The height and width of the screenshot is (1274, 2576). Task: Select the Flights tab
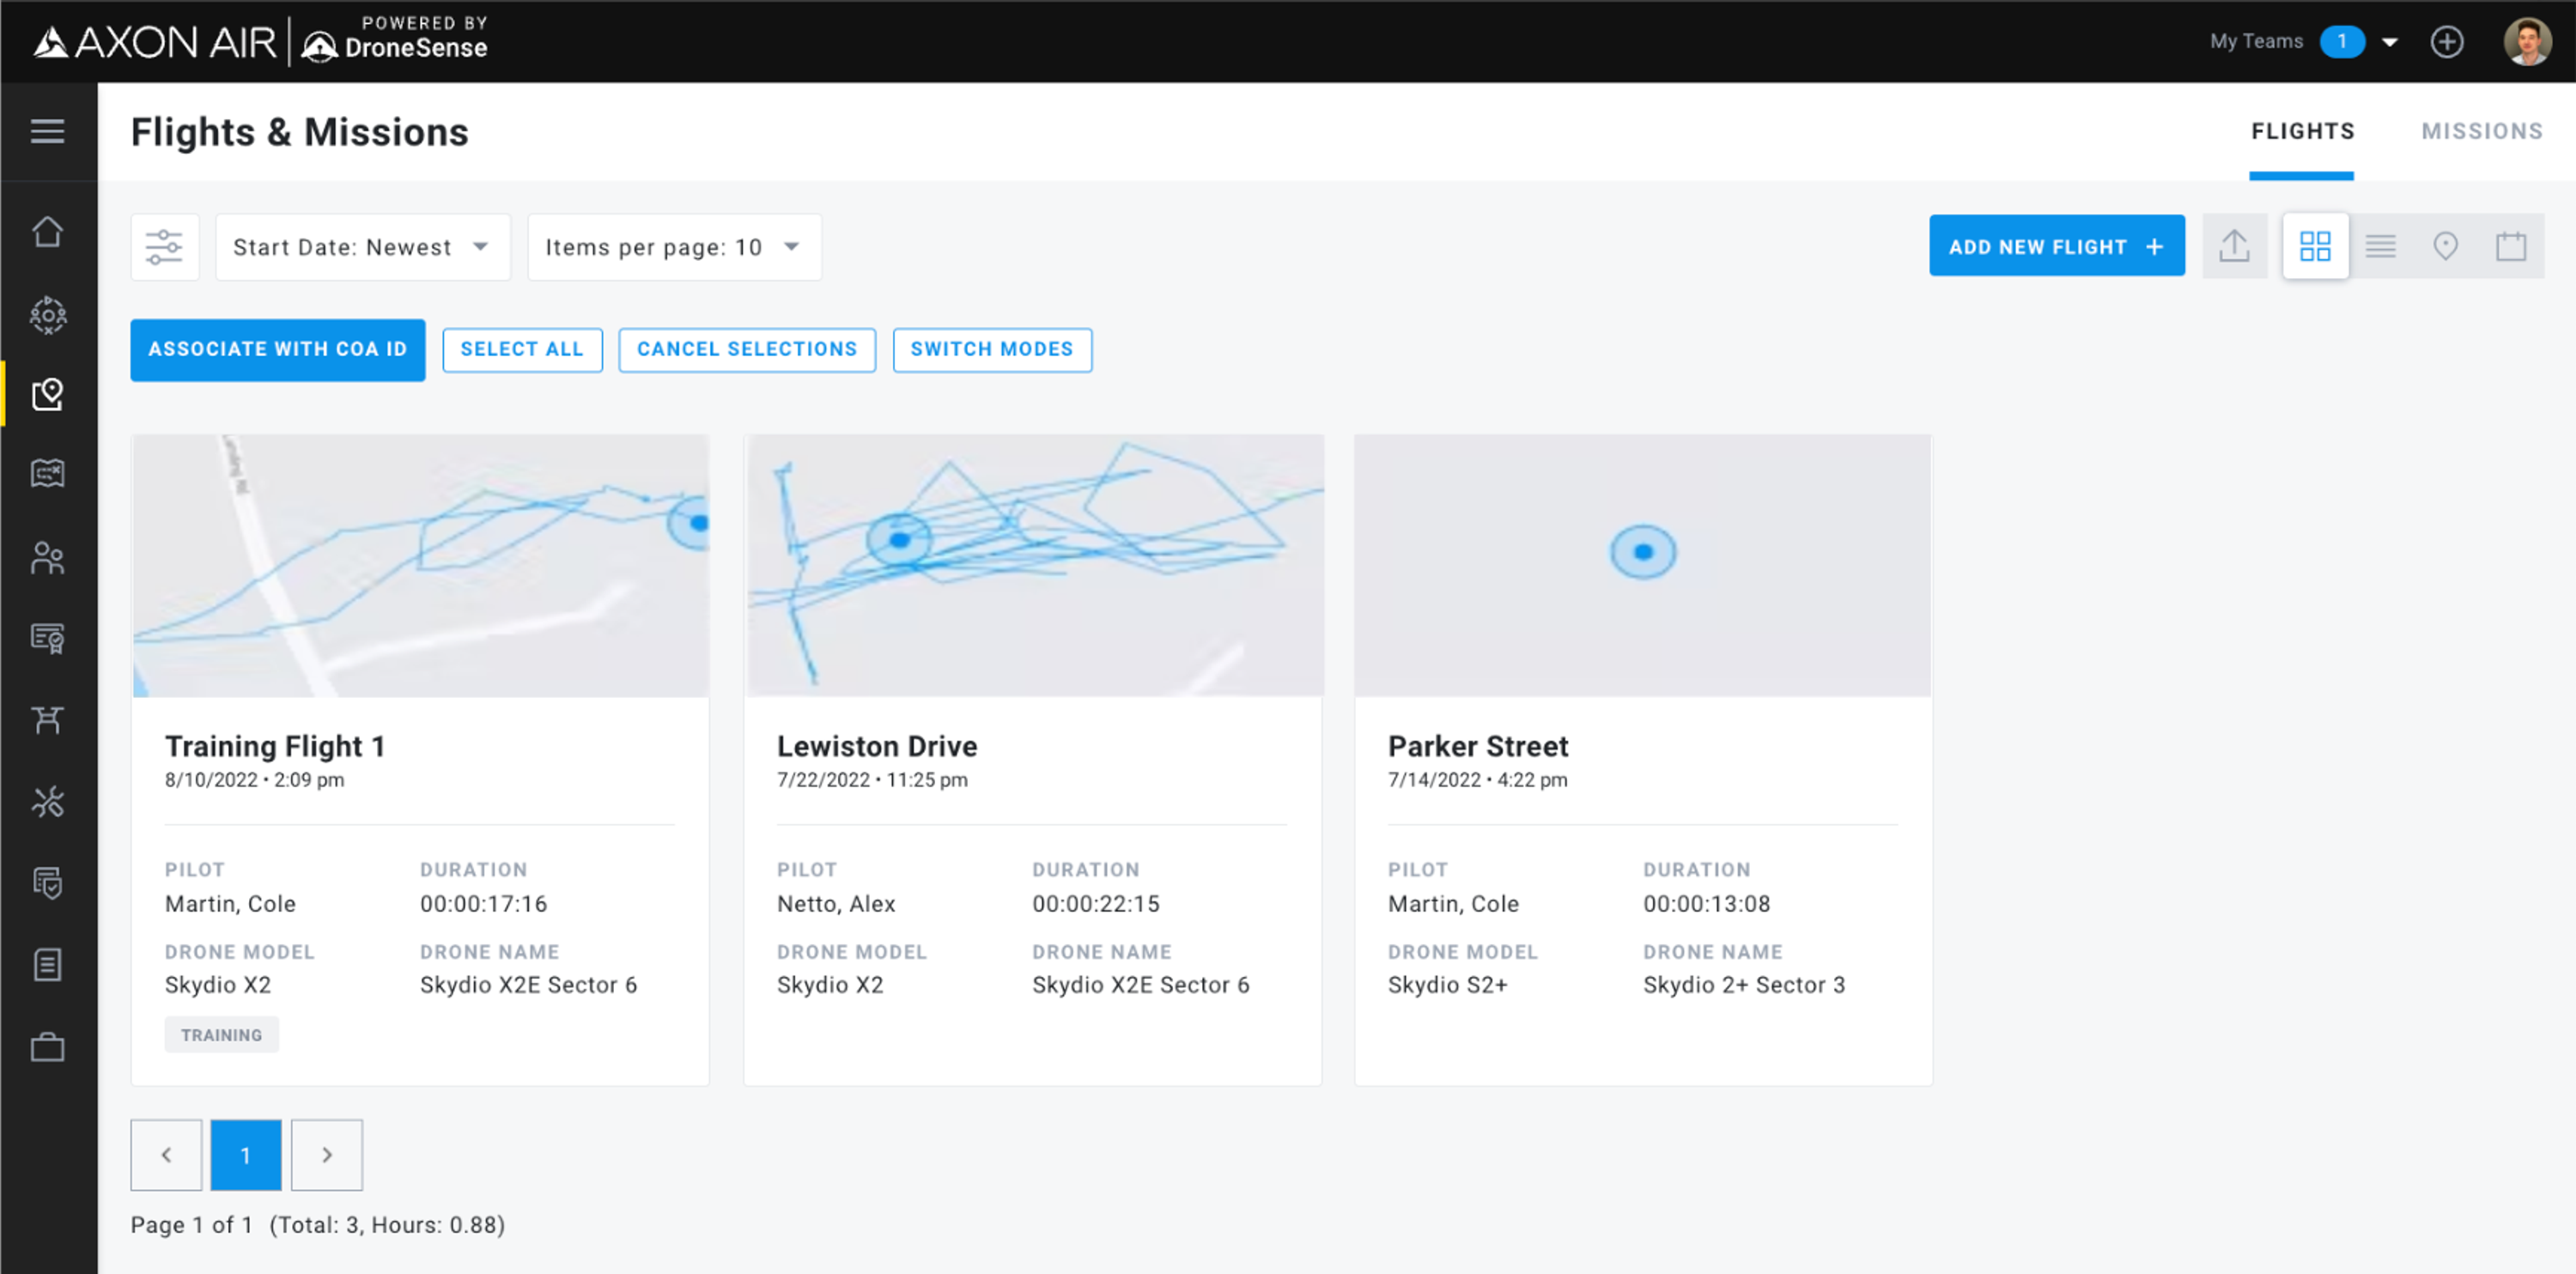pos(2302,131)
